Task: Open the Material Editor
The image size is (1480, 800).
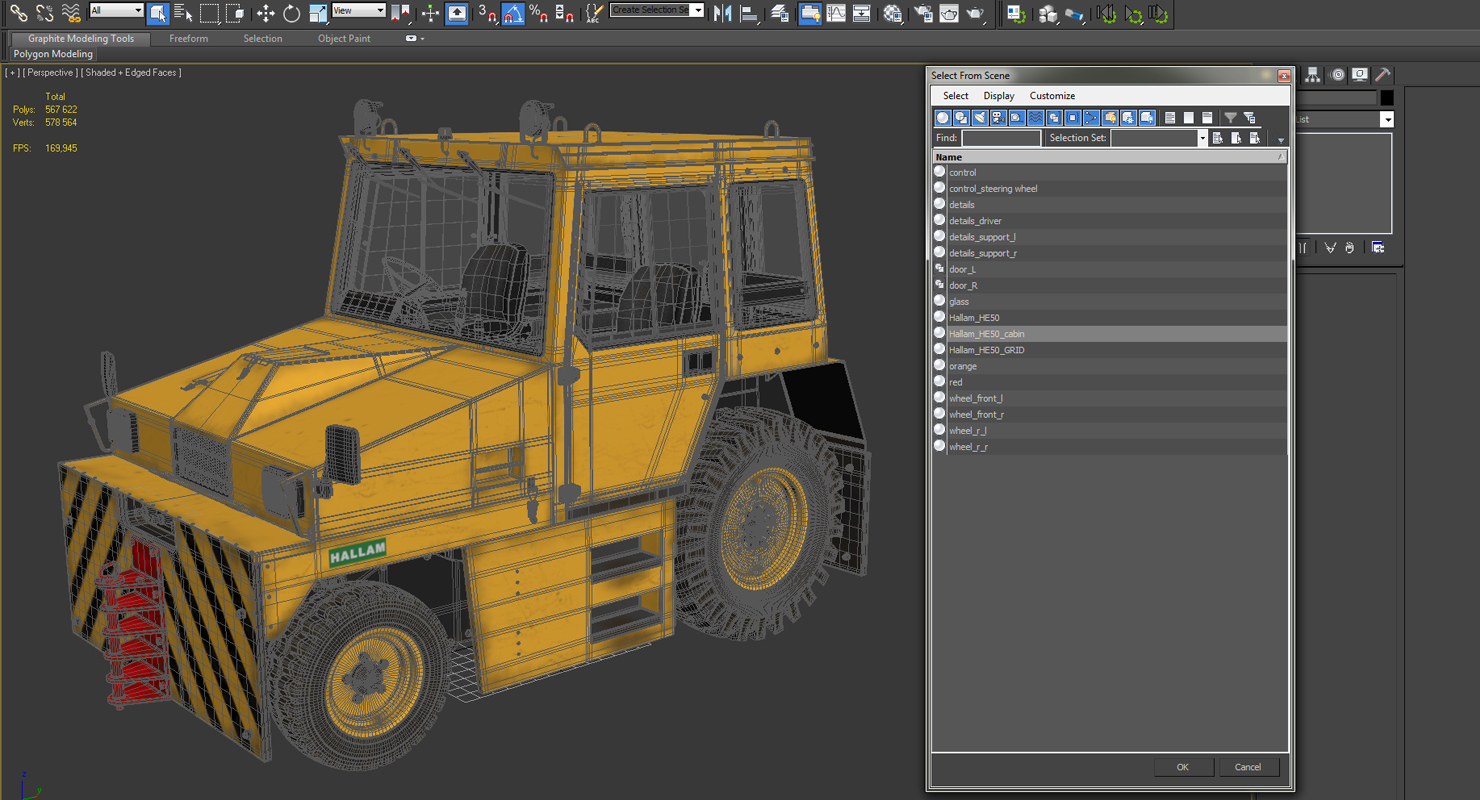Action: pos(893,13)
